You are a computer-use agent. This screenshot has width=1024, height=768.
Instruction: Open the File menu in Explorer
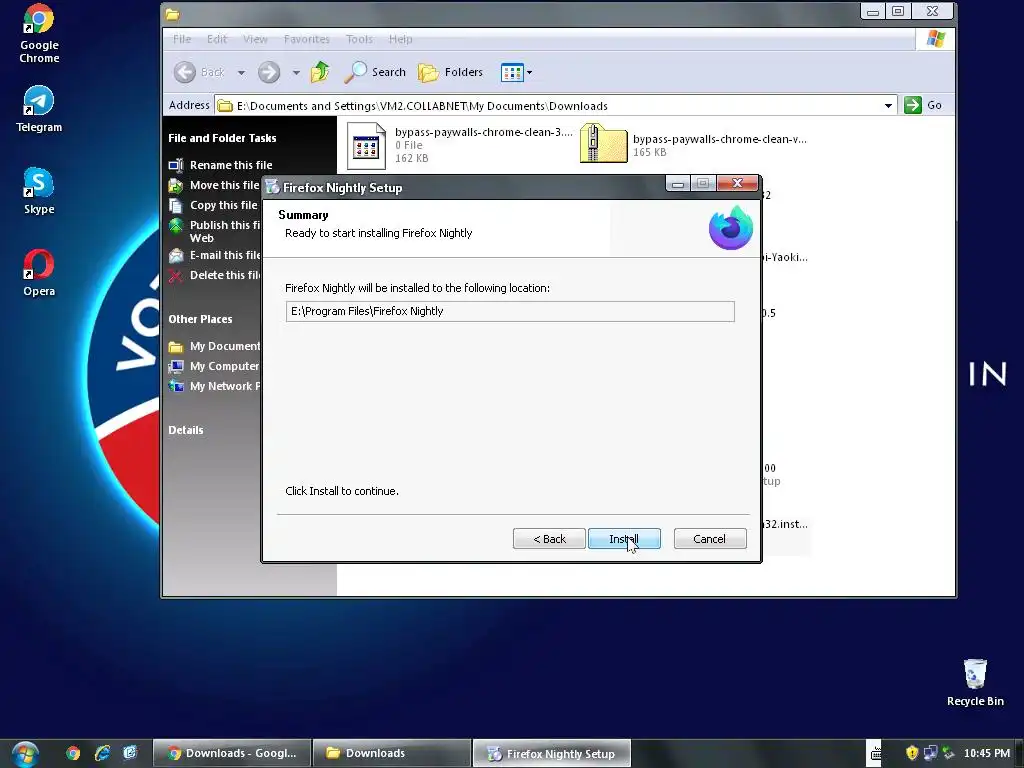182,39
